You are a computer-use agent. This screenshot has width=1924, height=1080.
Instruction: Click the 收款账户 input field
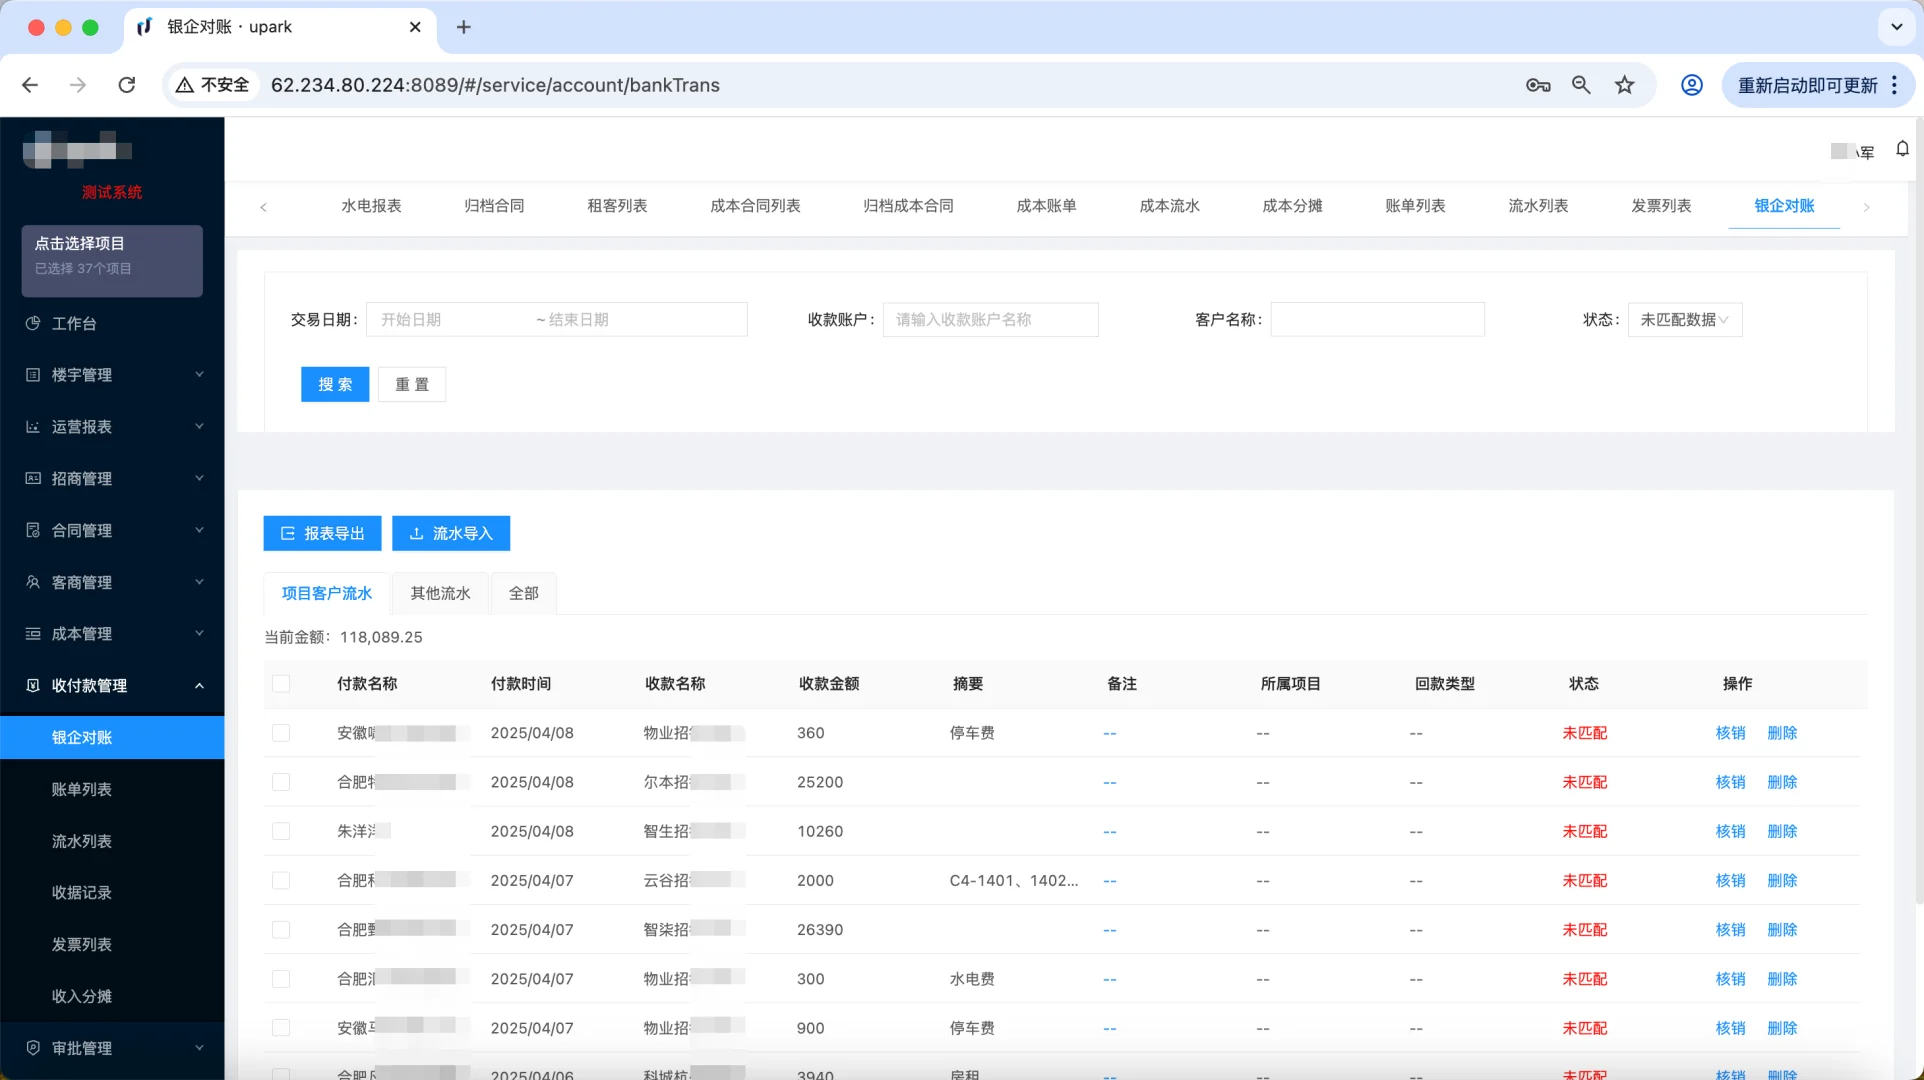(x=990, y=319)
